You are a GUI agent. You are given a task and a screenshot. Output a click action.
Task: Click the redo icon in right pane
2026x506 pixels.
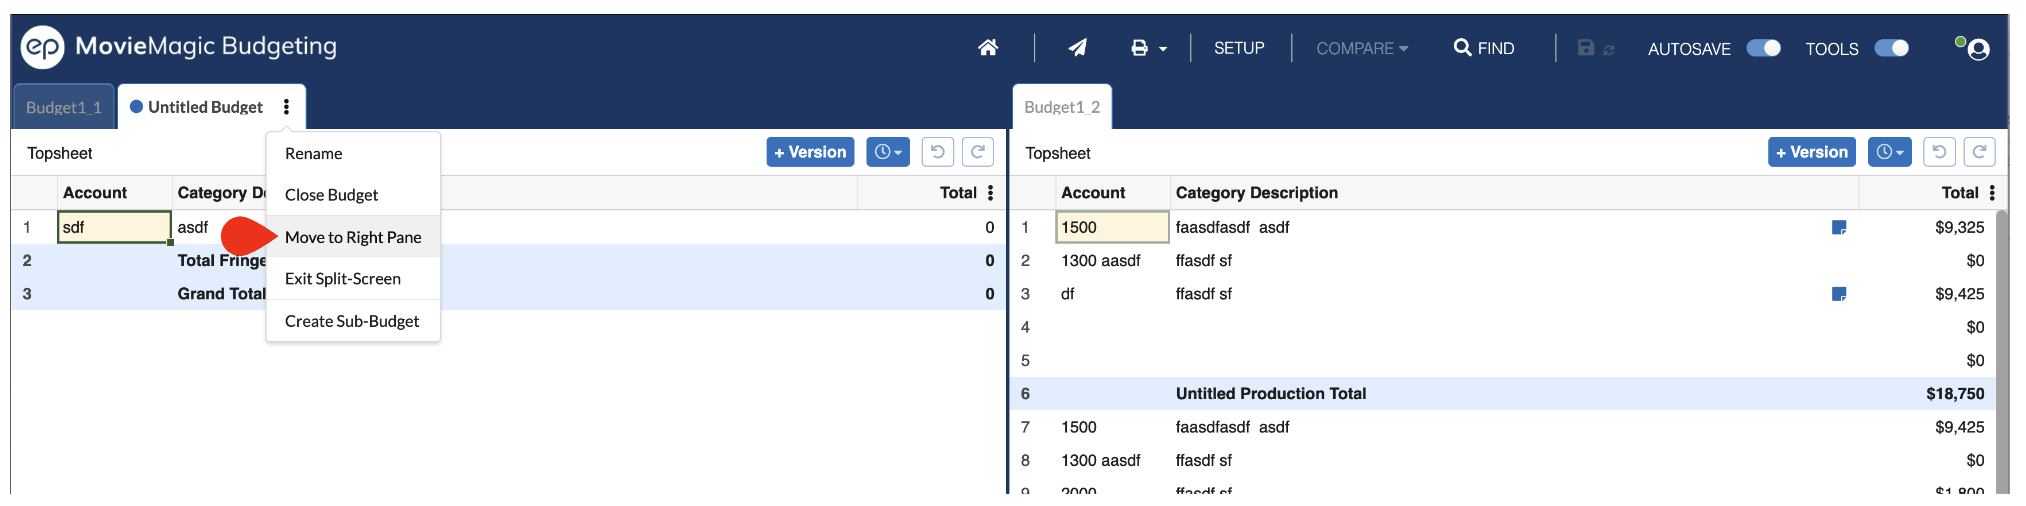click(1980, 152)
